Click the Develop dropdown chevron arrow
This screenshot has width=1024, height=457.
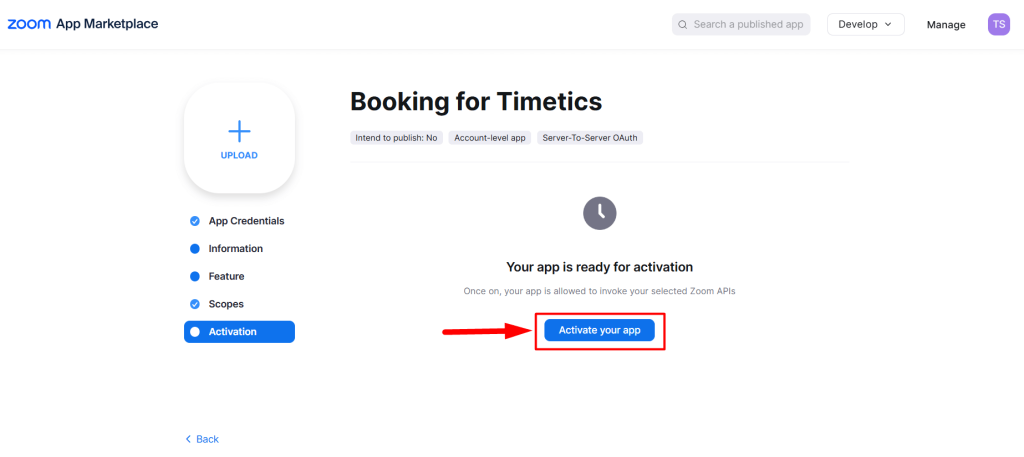(888, 24)
